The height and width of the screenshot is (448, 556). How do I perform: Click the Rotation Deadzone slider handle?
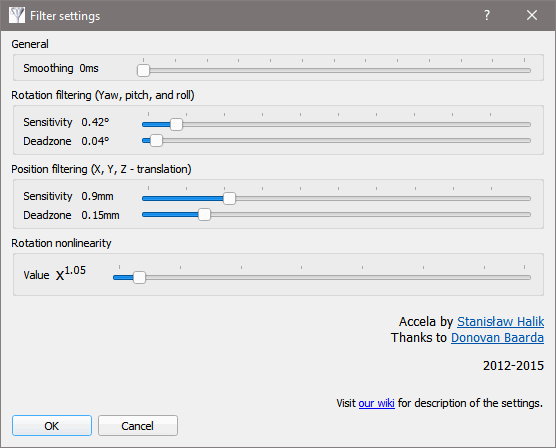point(156,141)
